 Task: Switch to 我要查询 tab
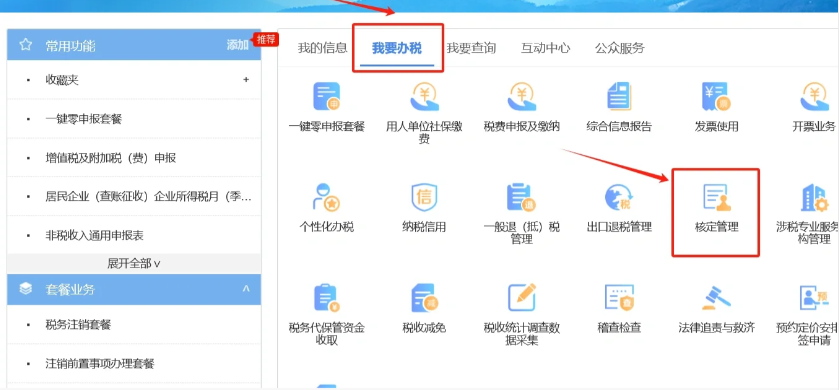click(x=471, y=48)
